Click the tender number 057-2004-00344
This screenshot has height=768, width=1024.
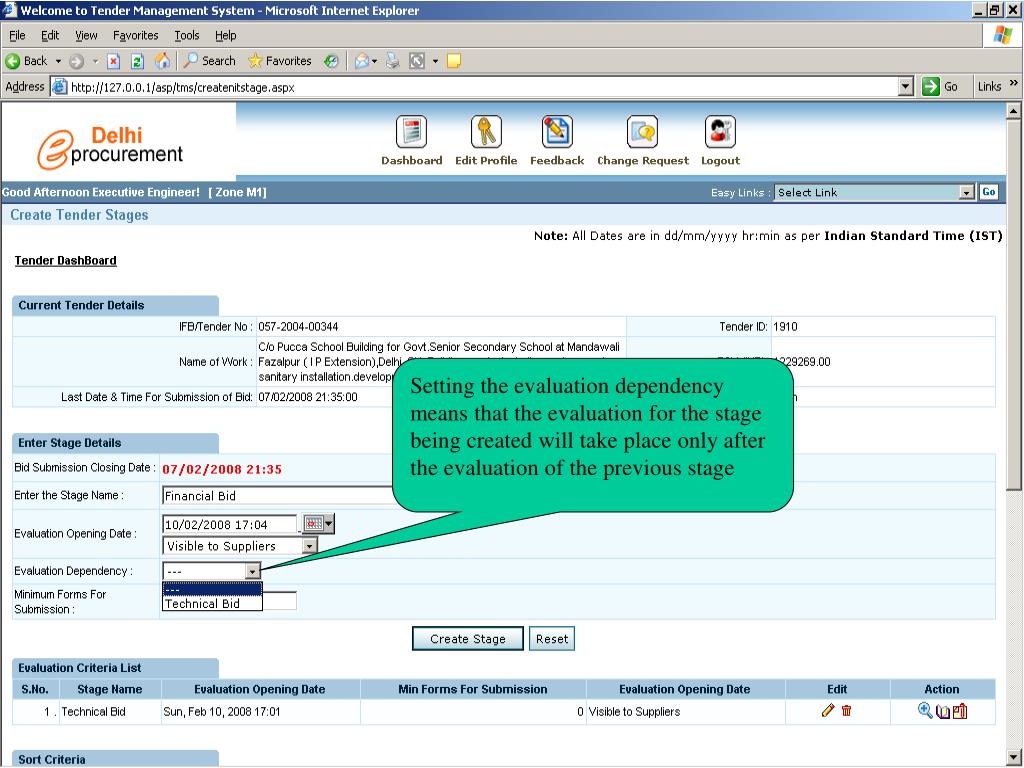pyautogui.click(x=298, y=327)
